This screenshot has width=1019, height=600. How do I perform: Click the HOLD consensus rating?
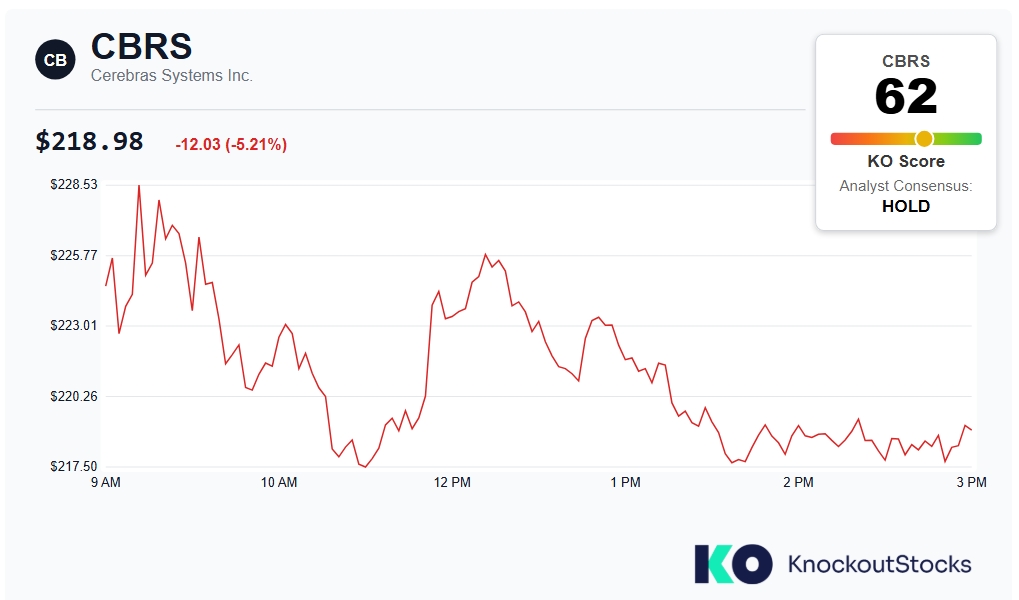coord(906,206)
